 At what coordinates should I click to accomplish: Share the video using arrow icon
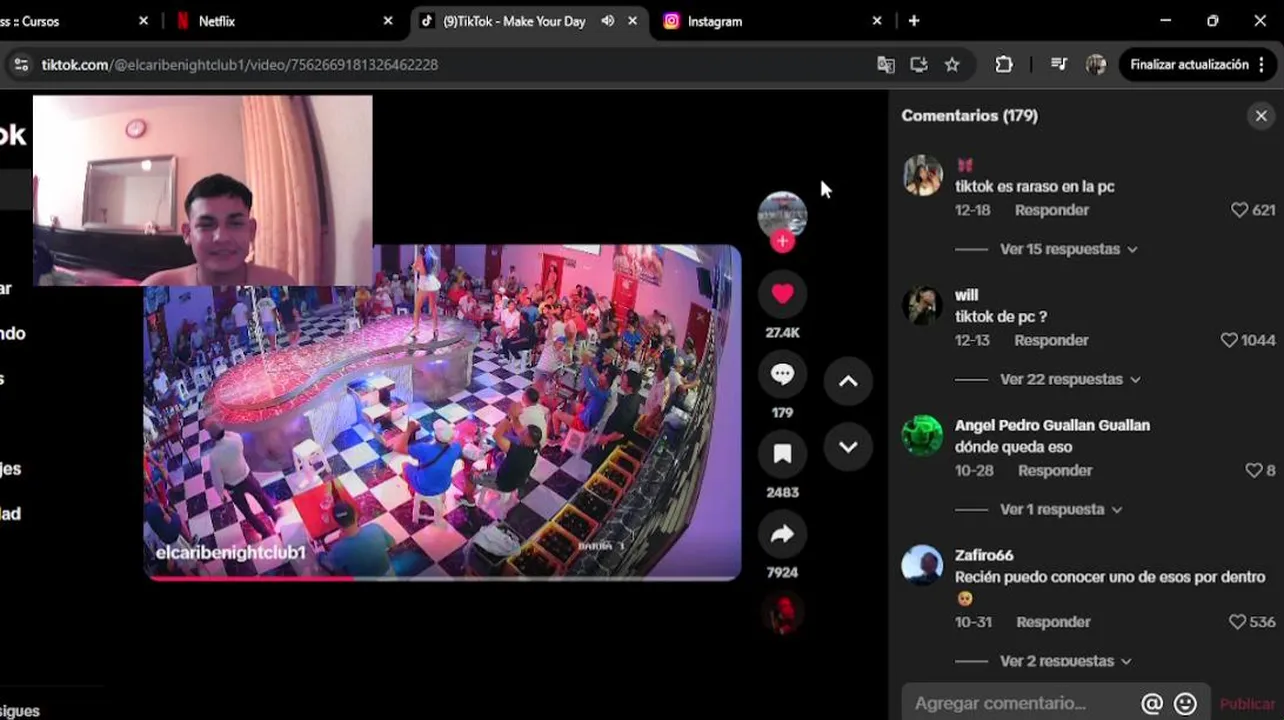click(x=782, y=534)
